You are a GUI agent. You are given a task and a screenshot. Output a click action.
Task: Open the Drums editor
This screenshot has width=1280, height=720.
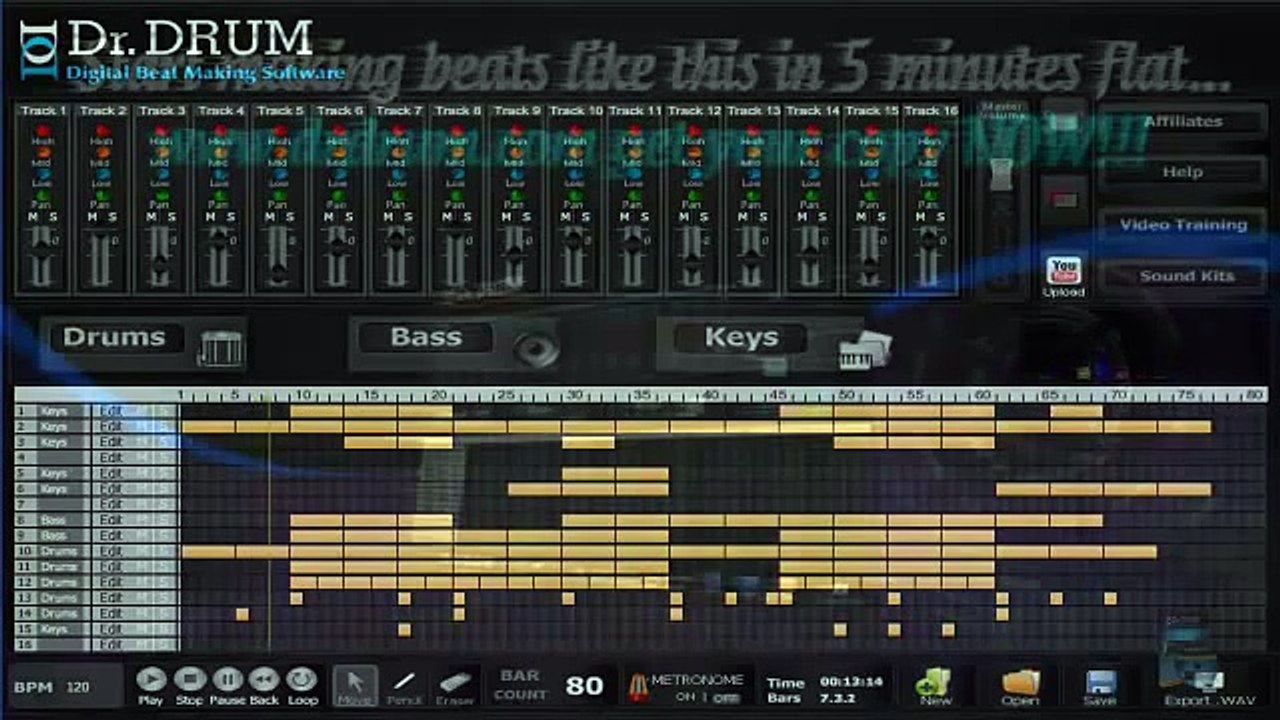tap(142, 343)
